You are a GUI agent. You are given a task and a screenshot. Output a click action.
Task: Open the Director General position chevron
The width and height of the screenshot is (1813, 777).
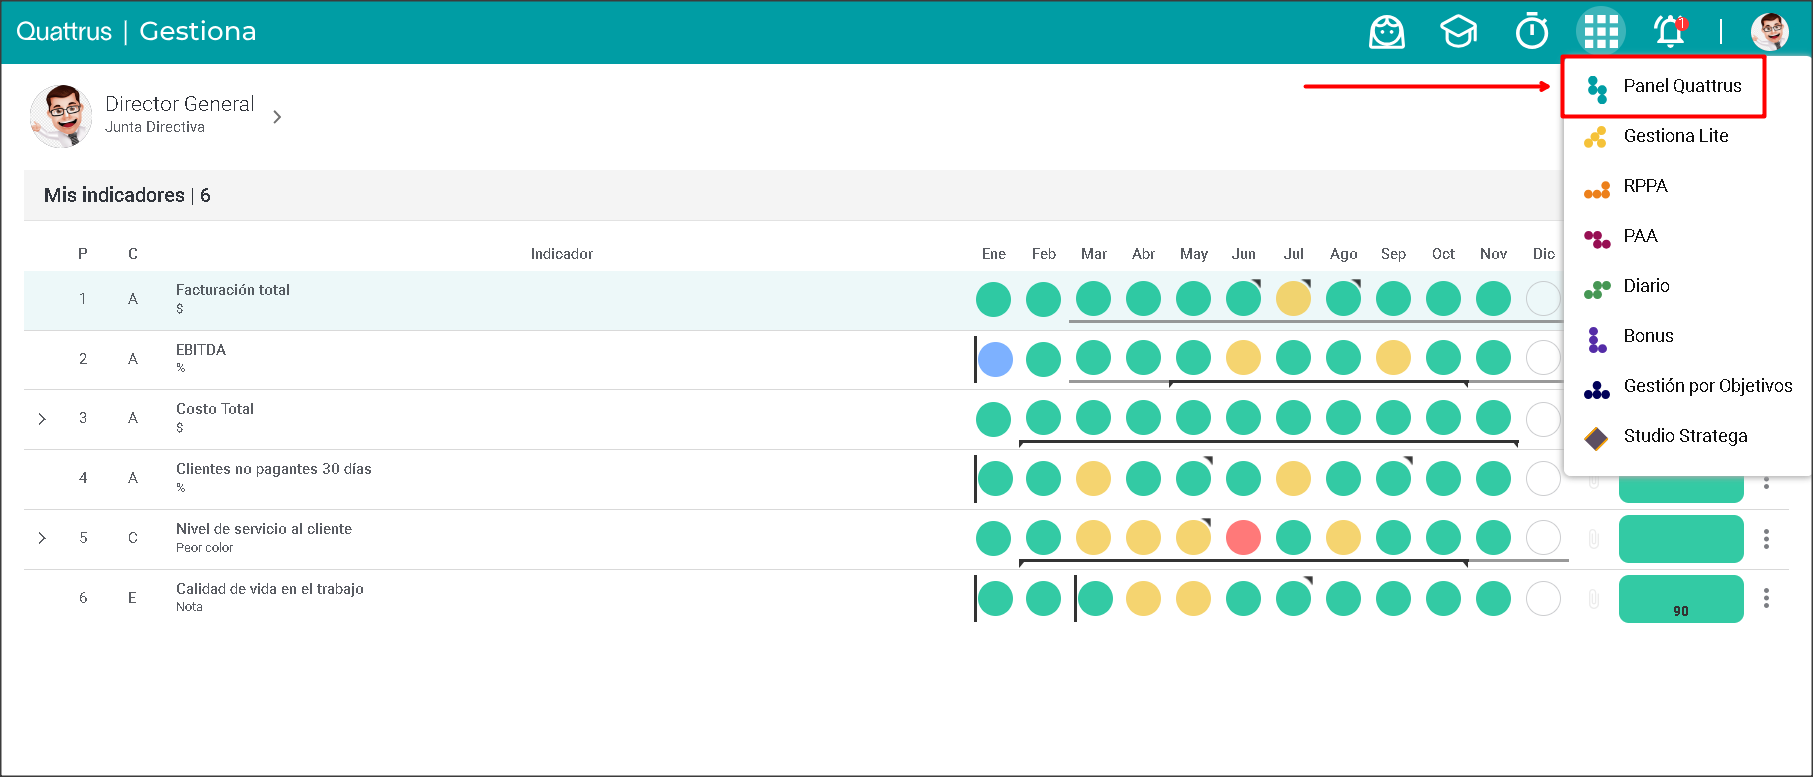click(277, 117)
